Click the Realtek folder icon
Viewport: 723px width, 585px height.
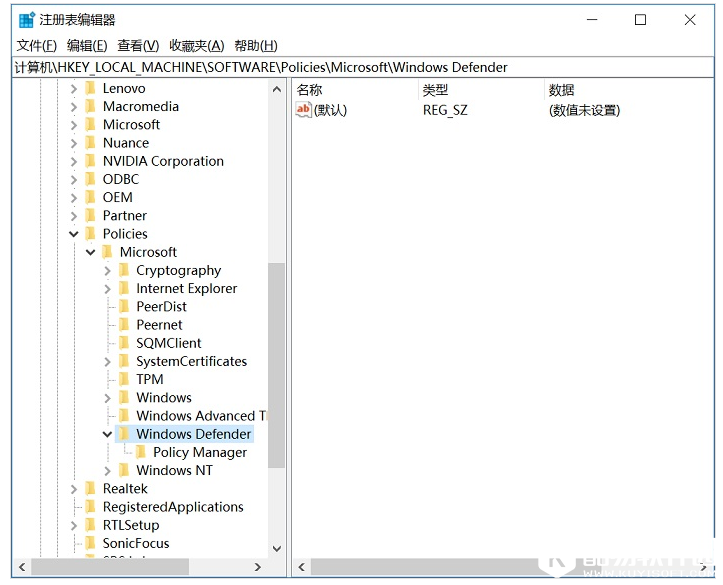coord(91,489)
